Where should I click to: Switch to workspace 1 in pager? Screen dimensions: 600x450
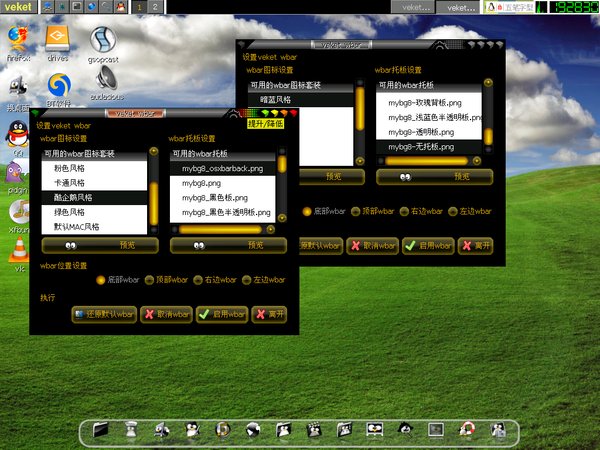(x=139, y=7)
